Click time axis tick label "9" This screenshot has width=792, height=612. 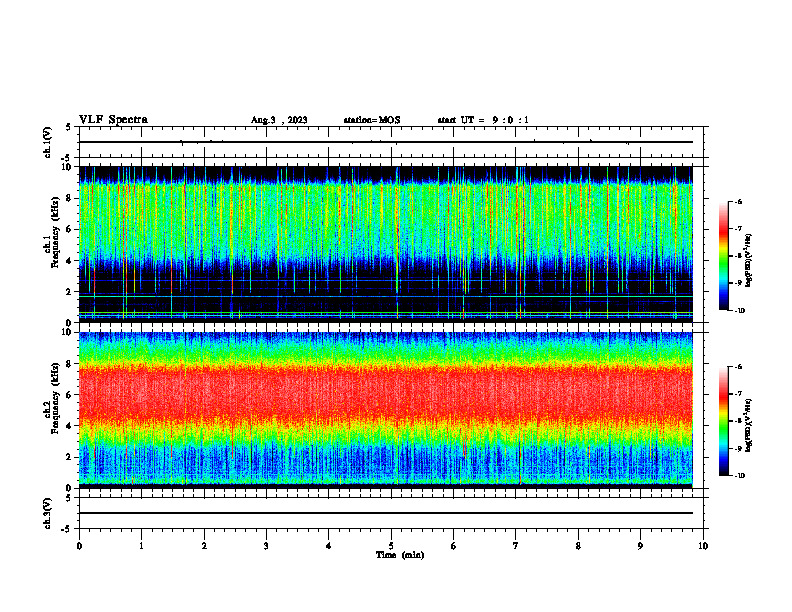coord(640,546)
